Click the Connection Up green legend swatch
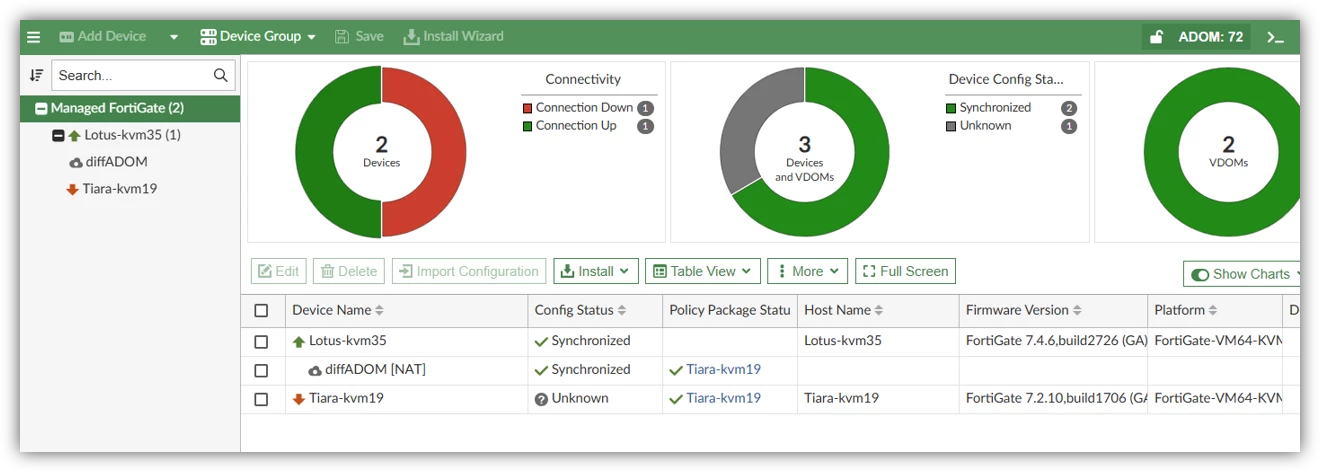Image resolution: width=1320 pixels, height=472 pixels. pos(527,126)
